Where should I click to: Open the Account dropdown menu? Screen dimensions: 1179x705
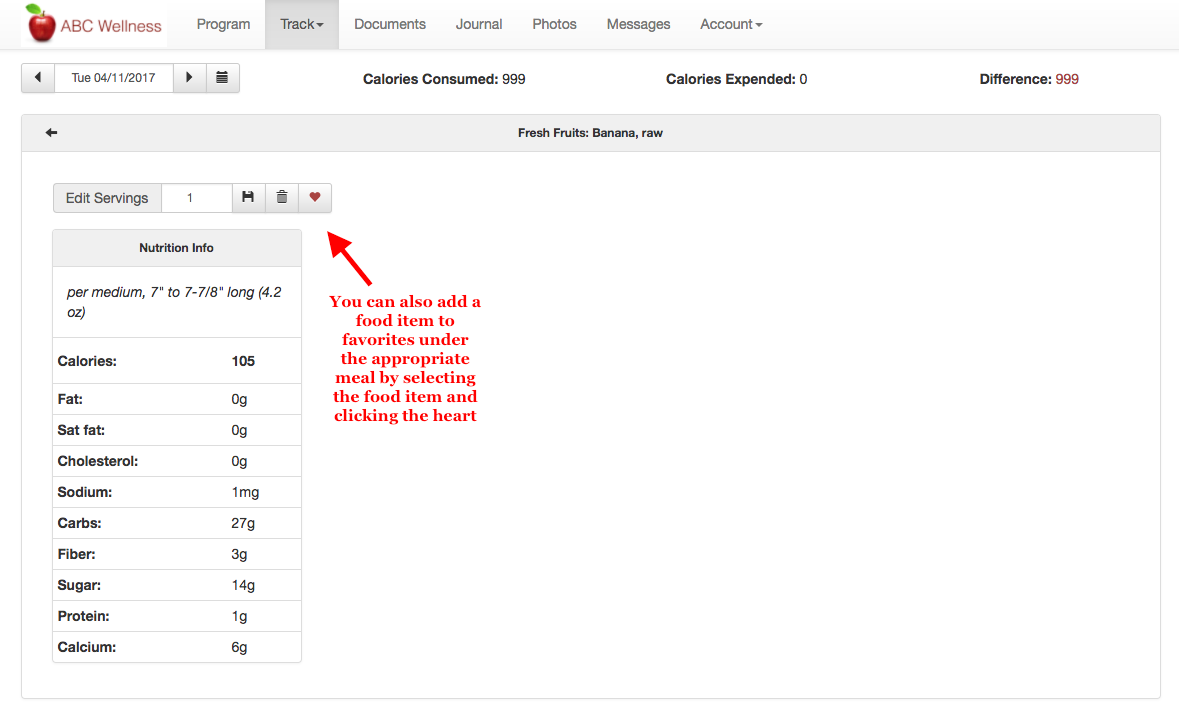point(730,24)
